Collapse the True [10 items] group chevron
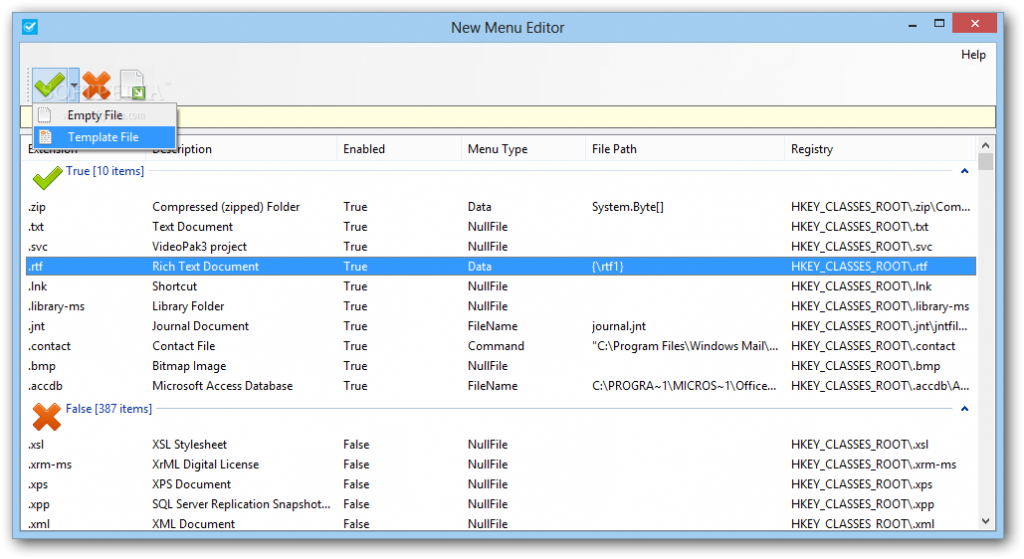Viewport: 1024px width, 559px height. 965,171
